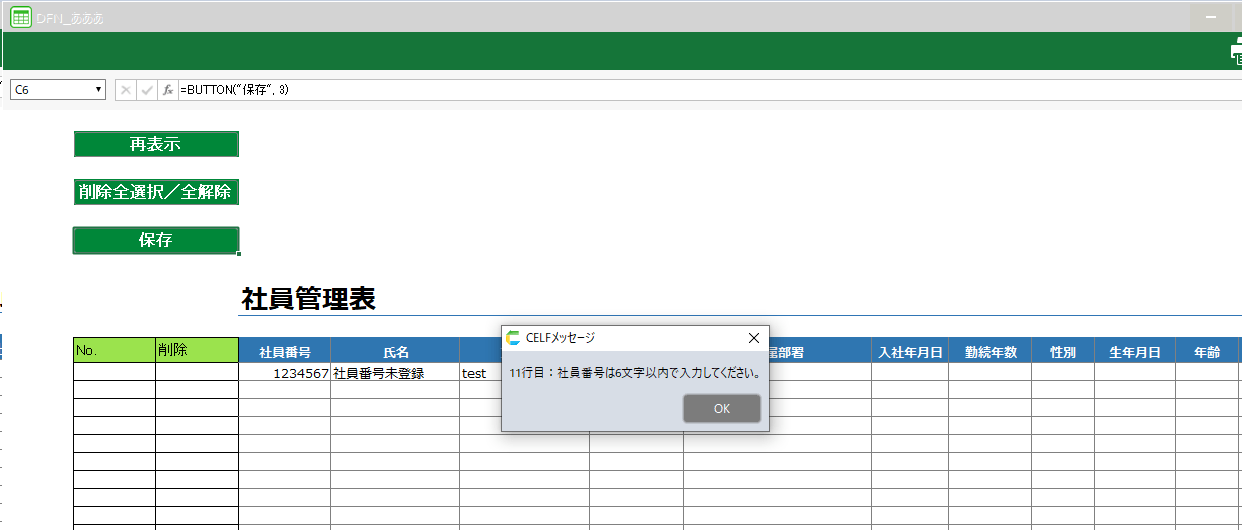Click the green spreadsheet app icon in title bar

coord(20,17)
